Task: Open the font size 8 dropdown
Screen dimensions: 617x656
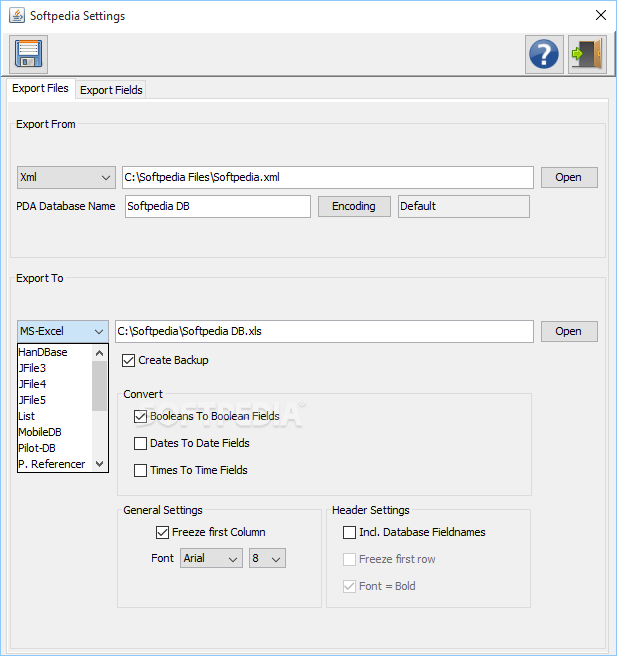Action: click(x=267, y=558)
